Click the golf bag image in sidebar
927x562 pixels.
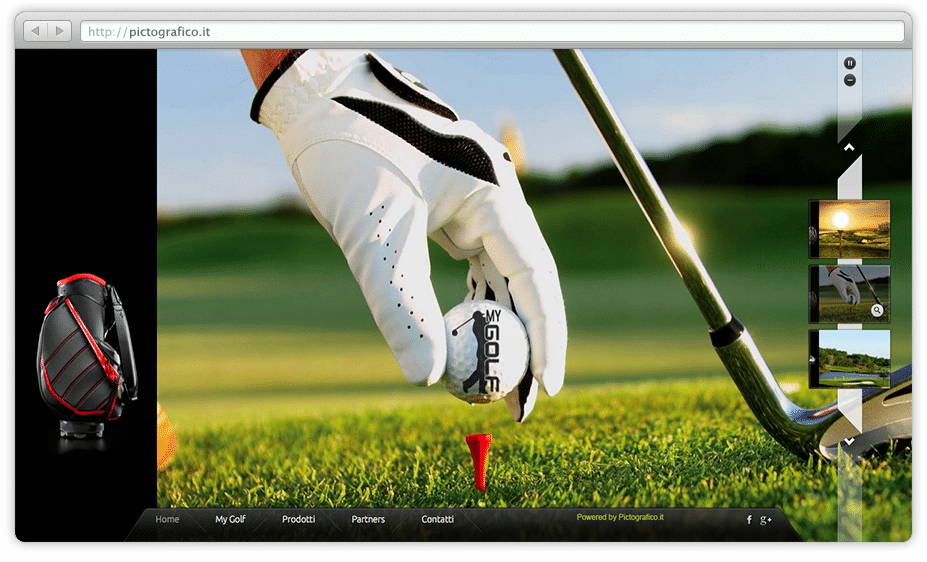pyautogui.click(x=87, y=356)
